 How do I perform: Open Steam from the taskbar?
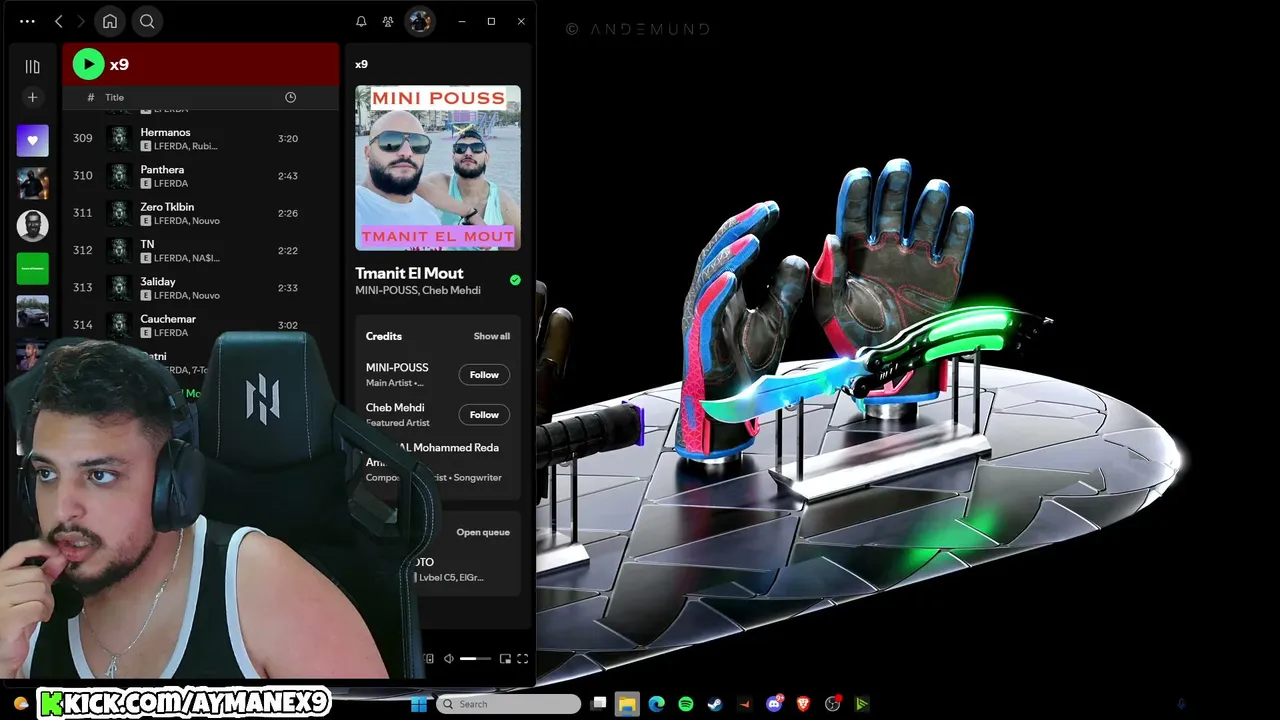point(715,704)
